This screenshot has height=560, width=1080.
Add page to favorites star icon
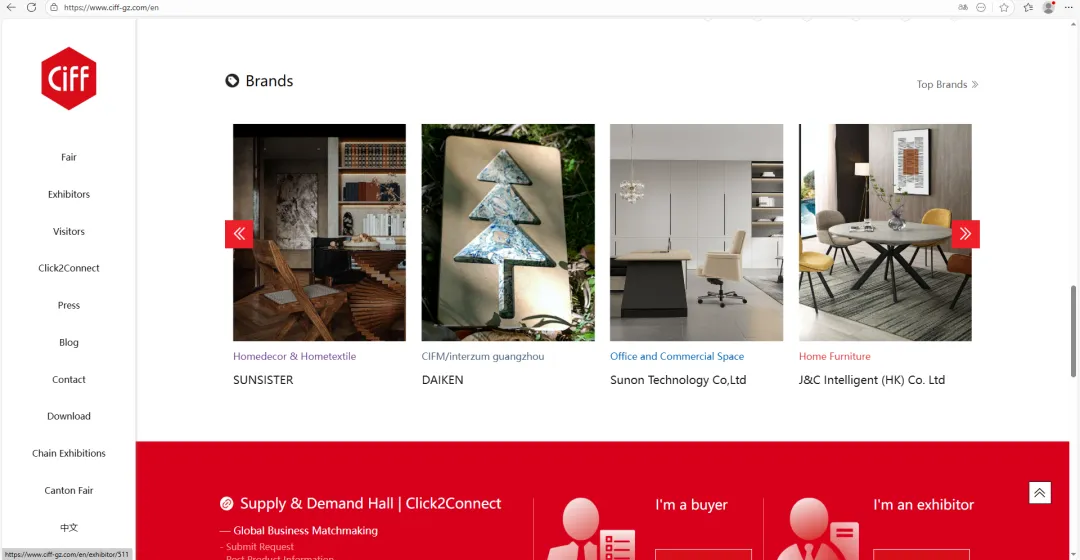coord(1004,8)
